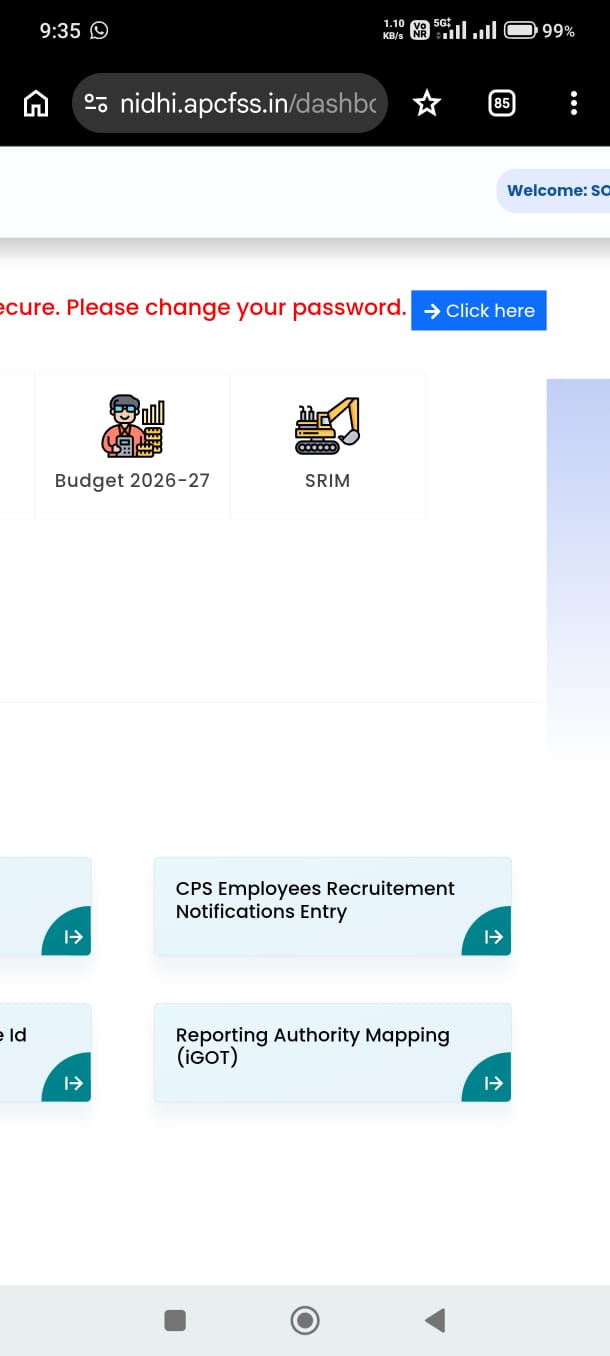Select the SRIM tile label
This screenshot has height=1356, width=610.
click(327, 480)
